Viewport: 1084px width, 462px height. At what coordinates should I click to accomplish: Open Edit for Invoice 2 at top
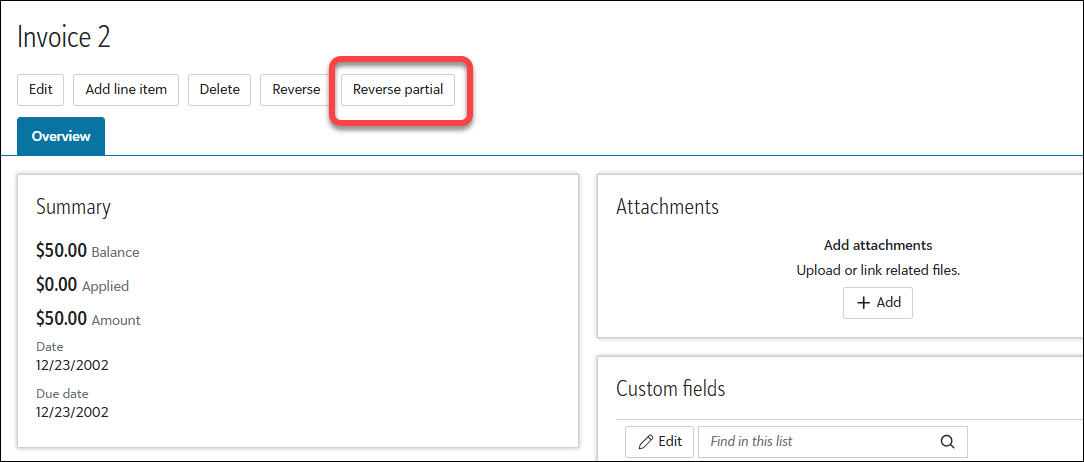coord(41,89)
